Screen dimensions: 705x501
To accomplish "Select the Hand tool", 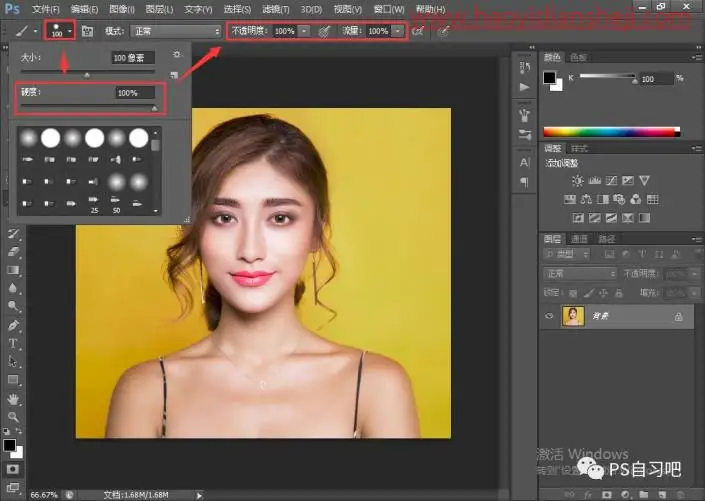I will pyautogui.click(x=13, y=399).
